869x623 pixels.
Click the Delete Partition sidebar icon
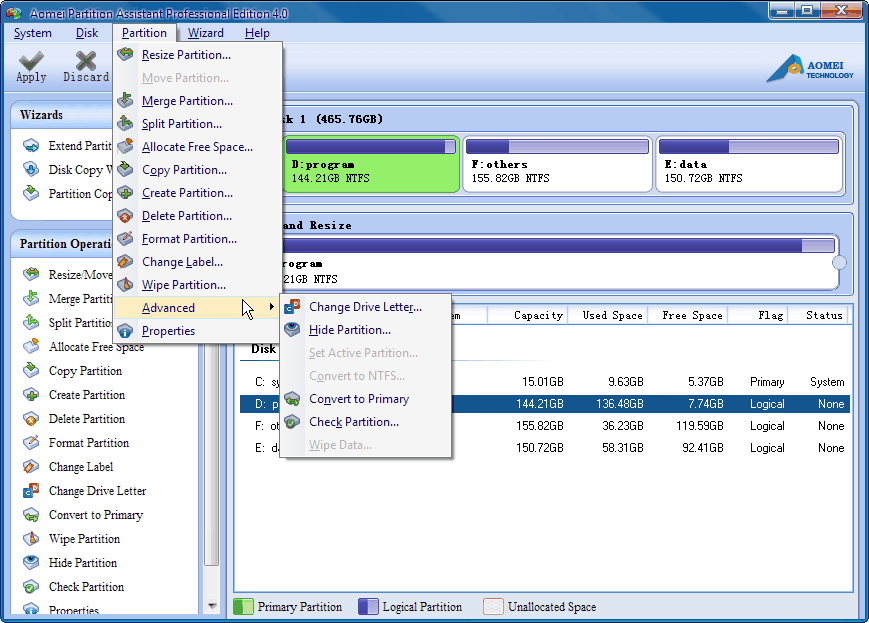click(28, 418)
